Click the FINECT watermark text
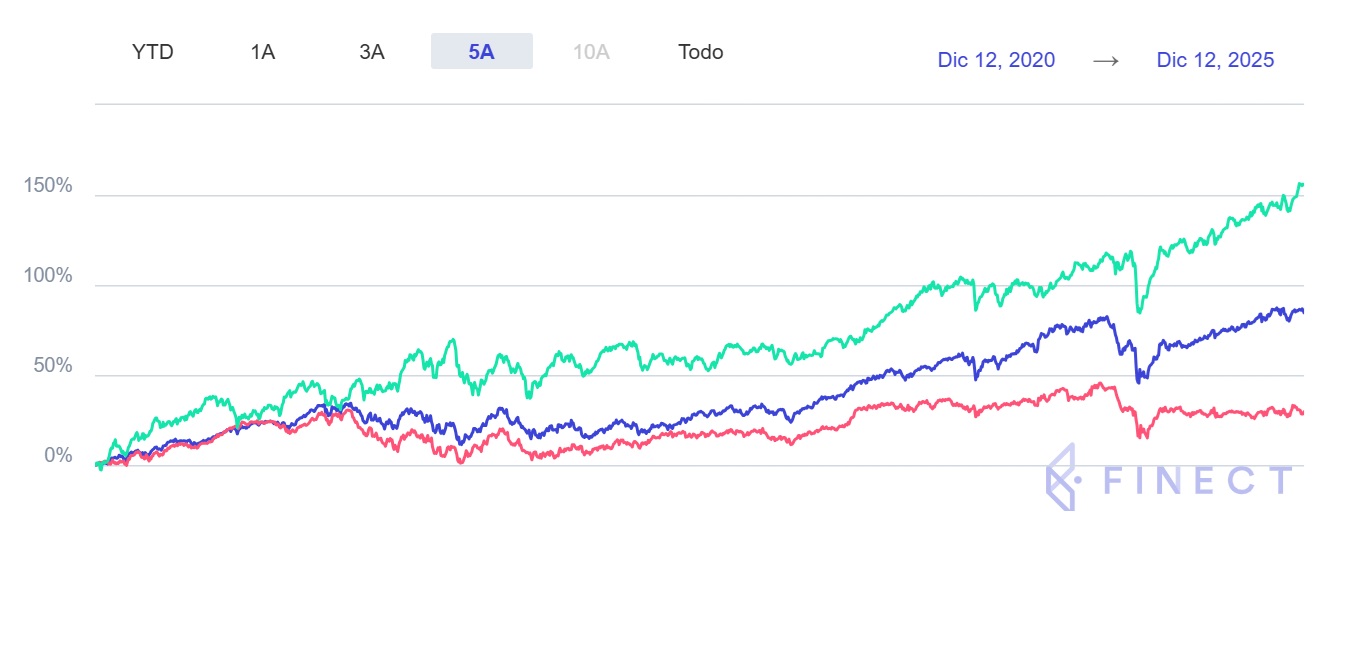Viewport: 1357px width, 648px height. click(x=1198, y=481)
